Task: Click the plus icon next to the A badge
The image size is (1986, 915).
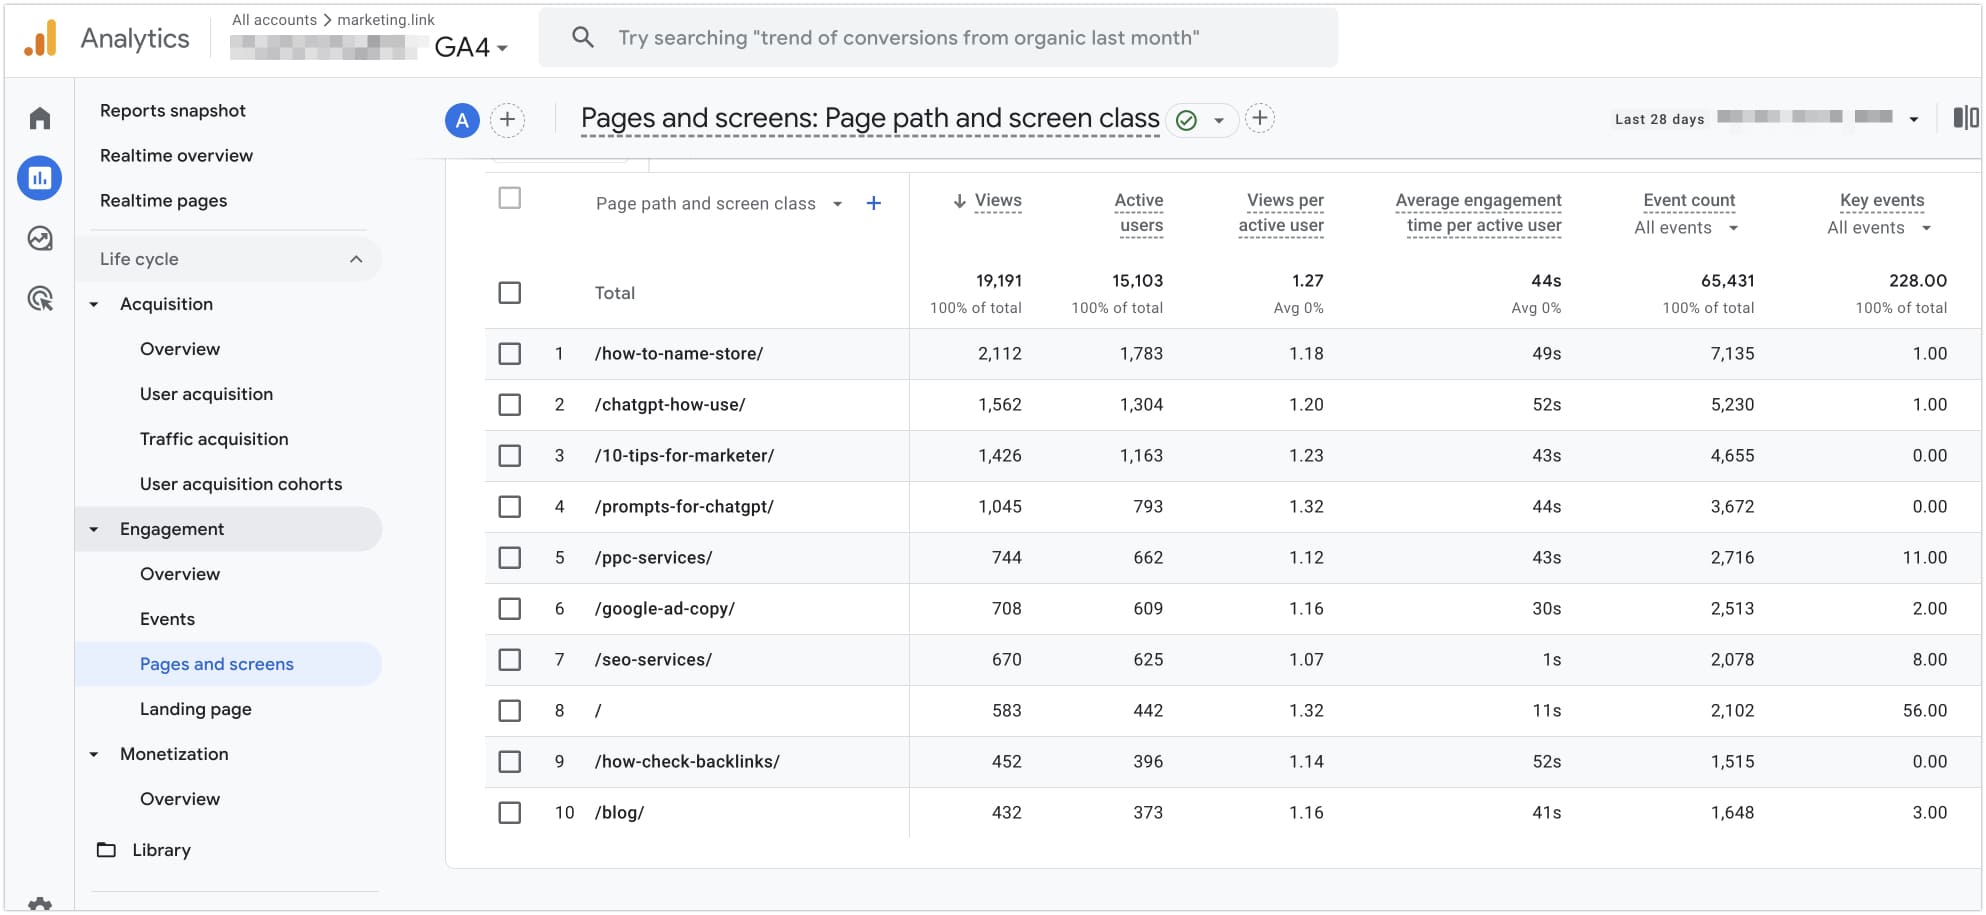Action: 508,119
